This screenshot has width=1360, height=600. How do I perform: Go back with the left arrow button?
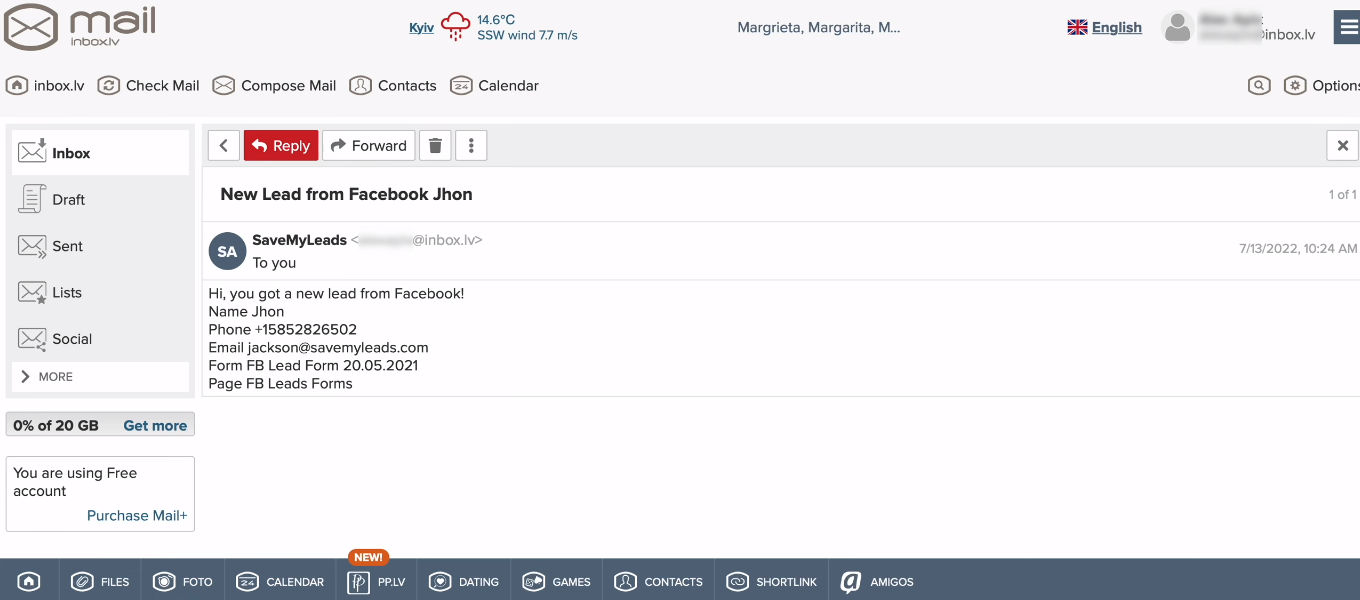click(224, 146)
